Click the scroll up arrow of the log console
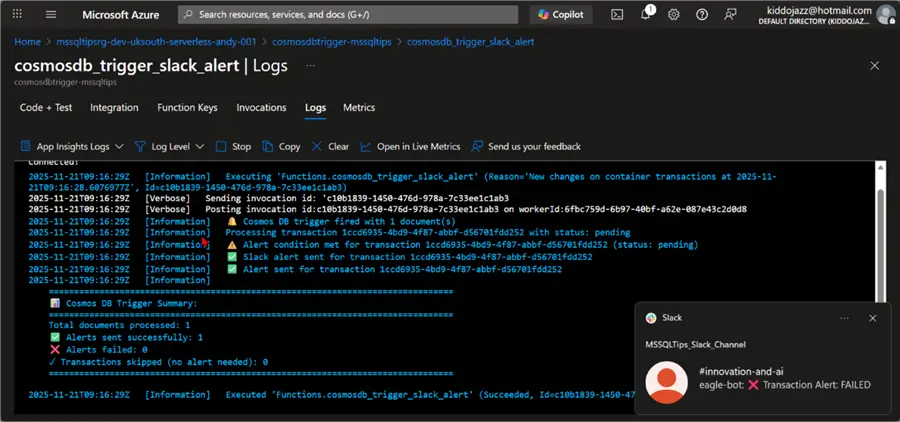Image resolution: width=900 pixels, height=422 pixels. pyautogui.click(x=881, y=167)
